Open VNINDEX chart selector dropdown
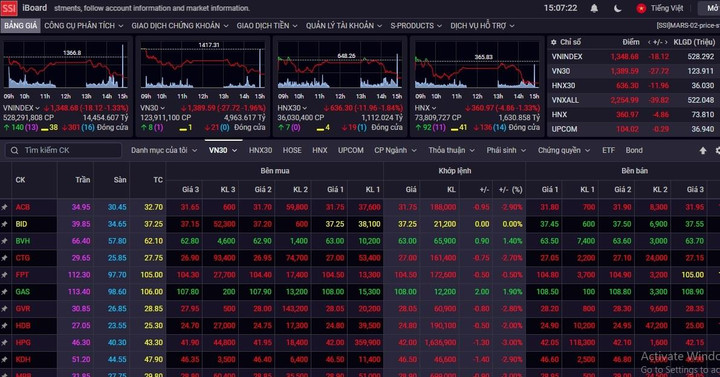Viewport: 720px width, 377px height. 22,108
